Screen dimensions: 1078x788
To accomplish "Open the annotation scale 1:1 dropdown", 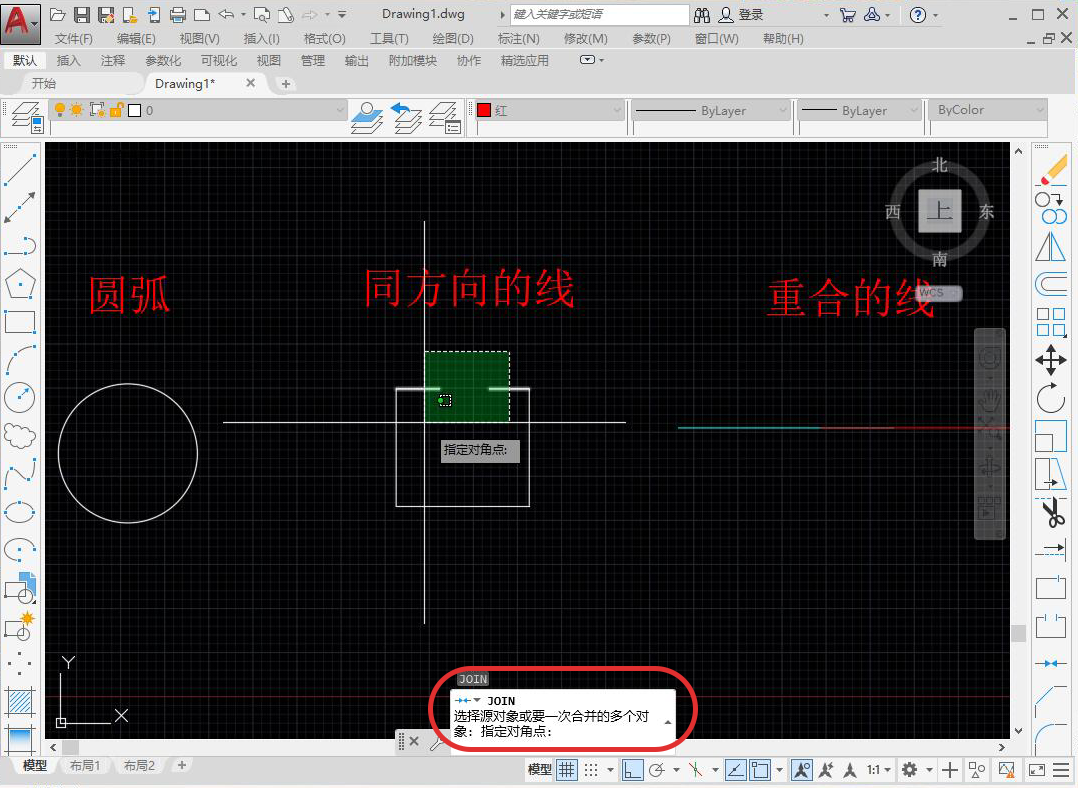I will tap(879, 770).
